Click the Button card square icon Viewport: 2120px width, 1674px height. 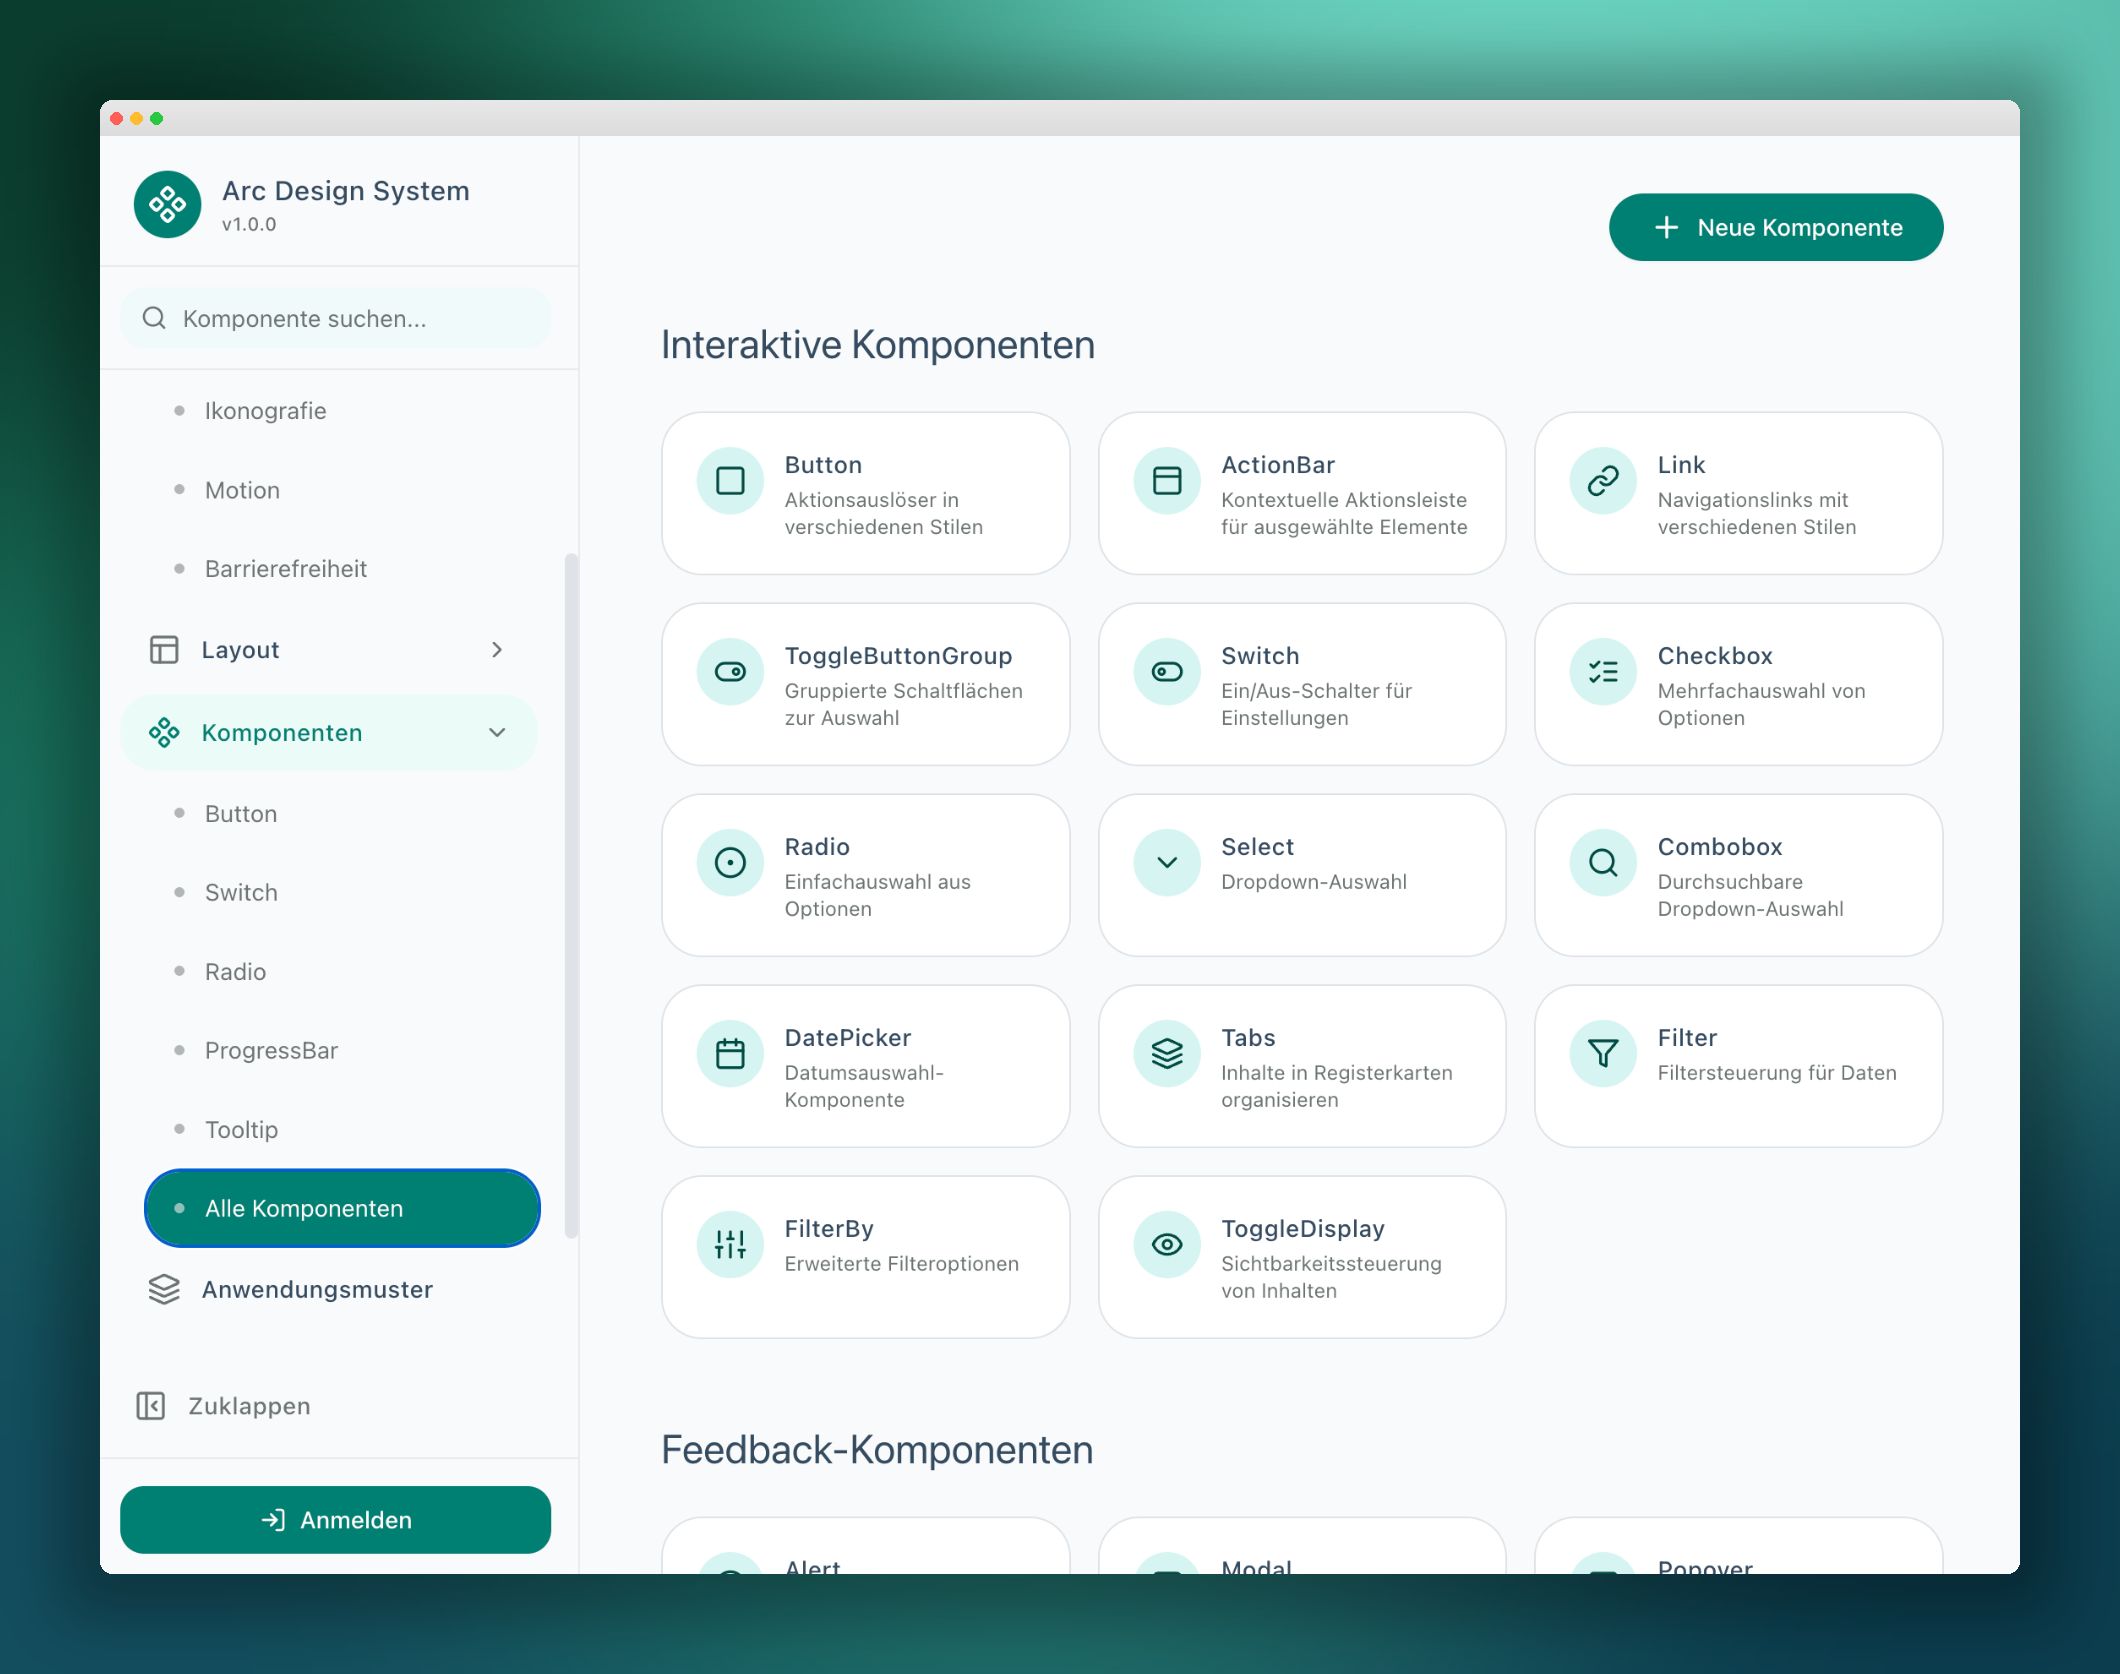click(x=730, y=480)
